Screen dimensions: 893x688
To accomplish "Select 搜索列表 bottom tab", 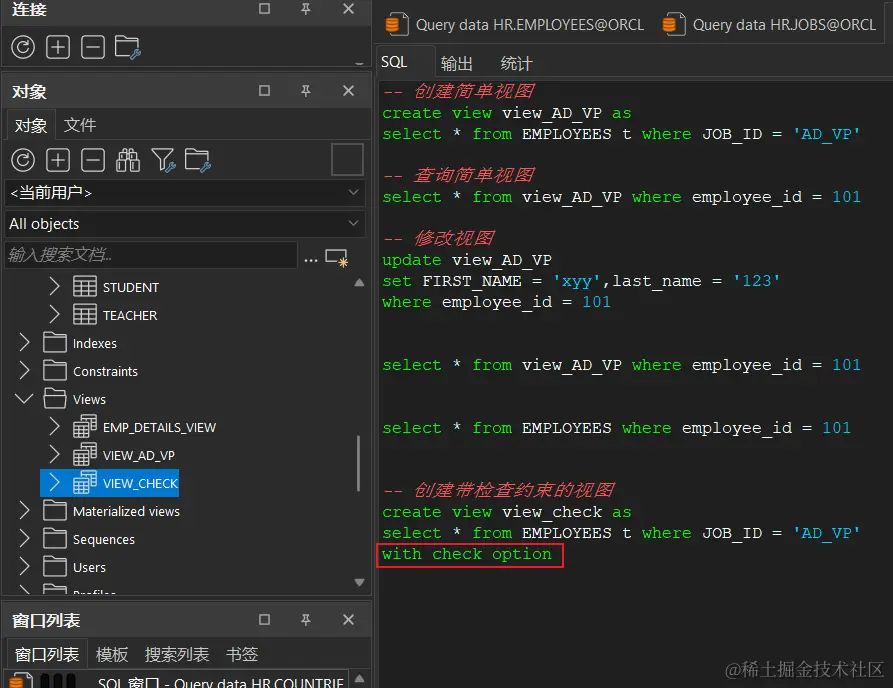I will 177,654.
